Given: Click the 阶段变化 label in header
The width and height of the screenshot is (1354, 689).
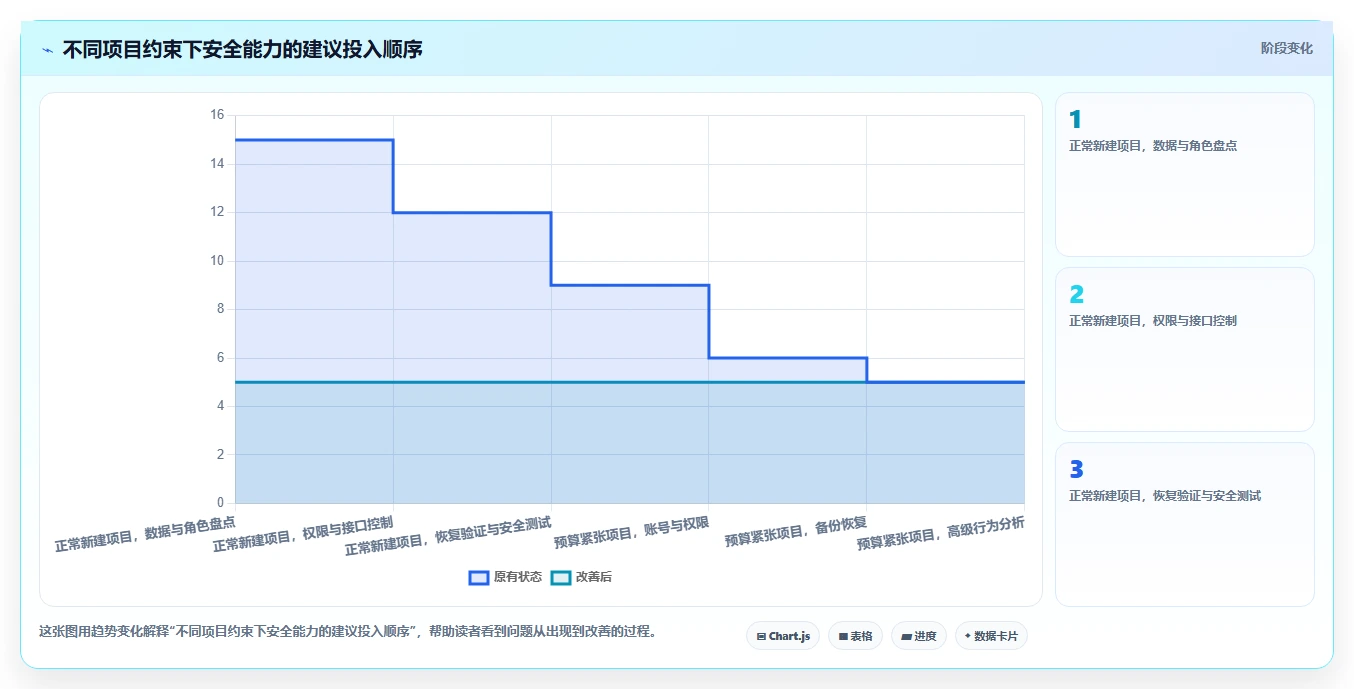Looking at the screenshot, I should pyautogui.click(x=1286, y=48).
